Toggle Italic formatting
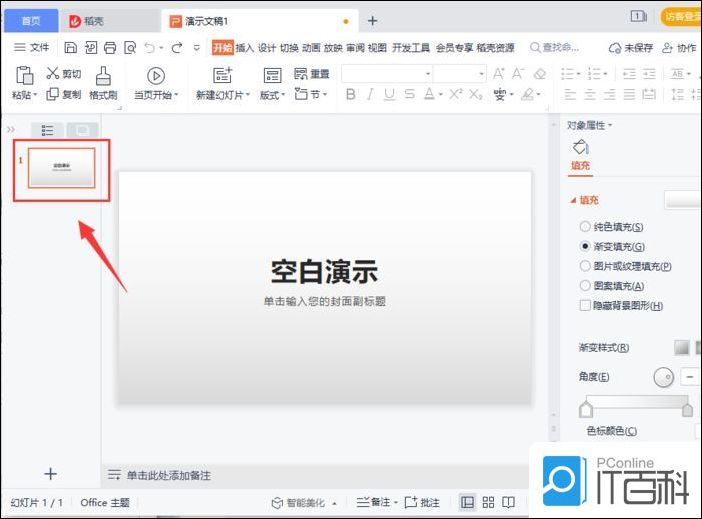 (370, 94)
